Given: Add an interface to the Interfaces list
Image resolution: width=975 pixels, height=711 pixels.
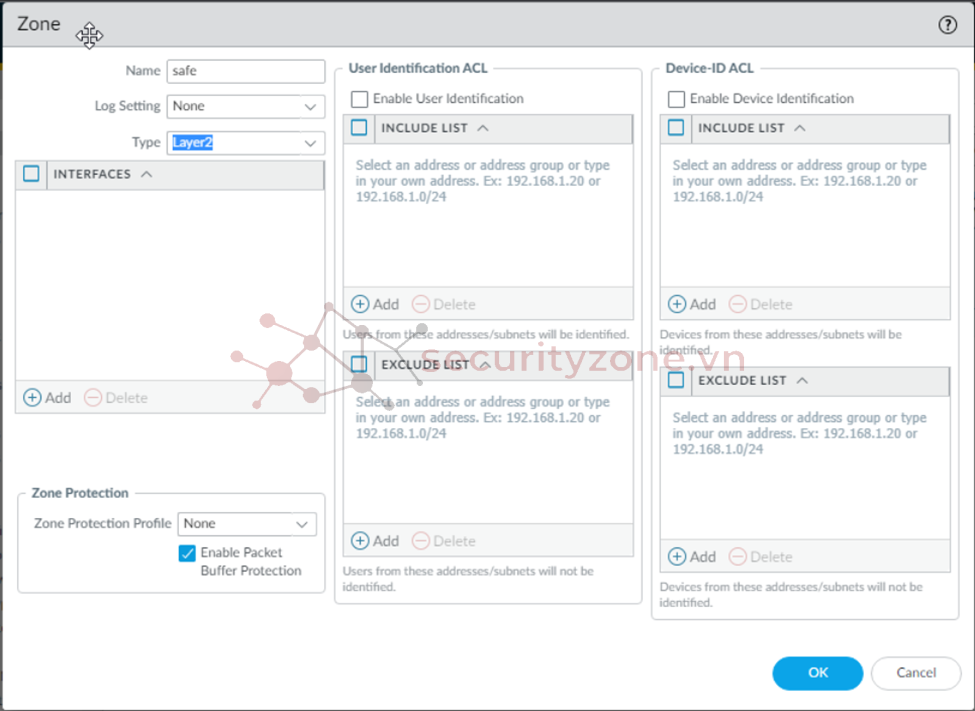Looking at the screenshot, I should pos(47,398).
